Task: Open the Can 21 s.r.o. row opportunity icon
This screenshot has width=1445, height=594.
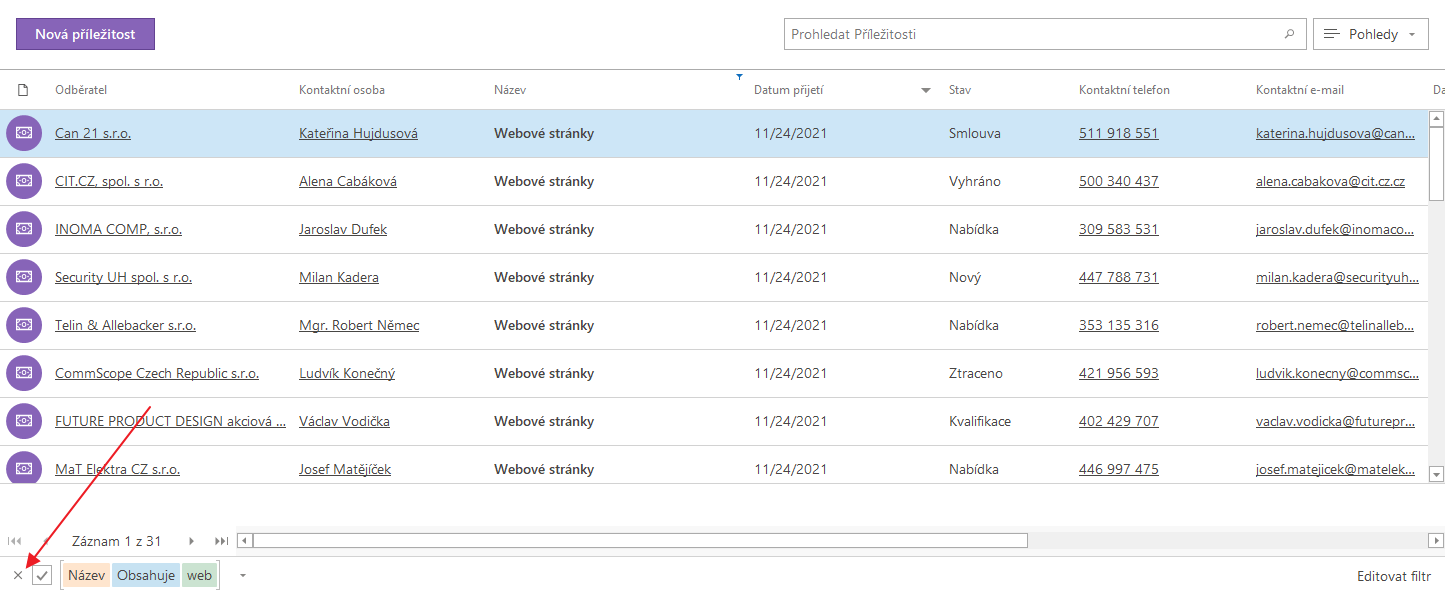Action: 24,133
